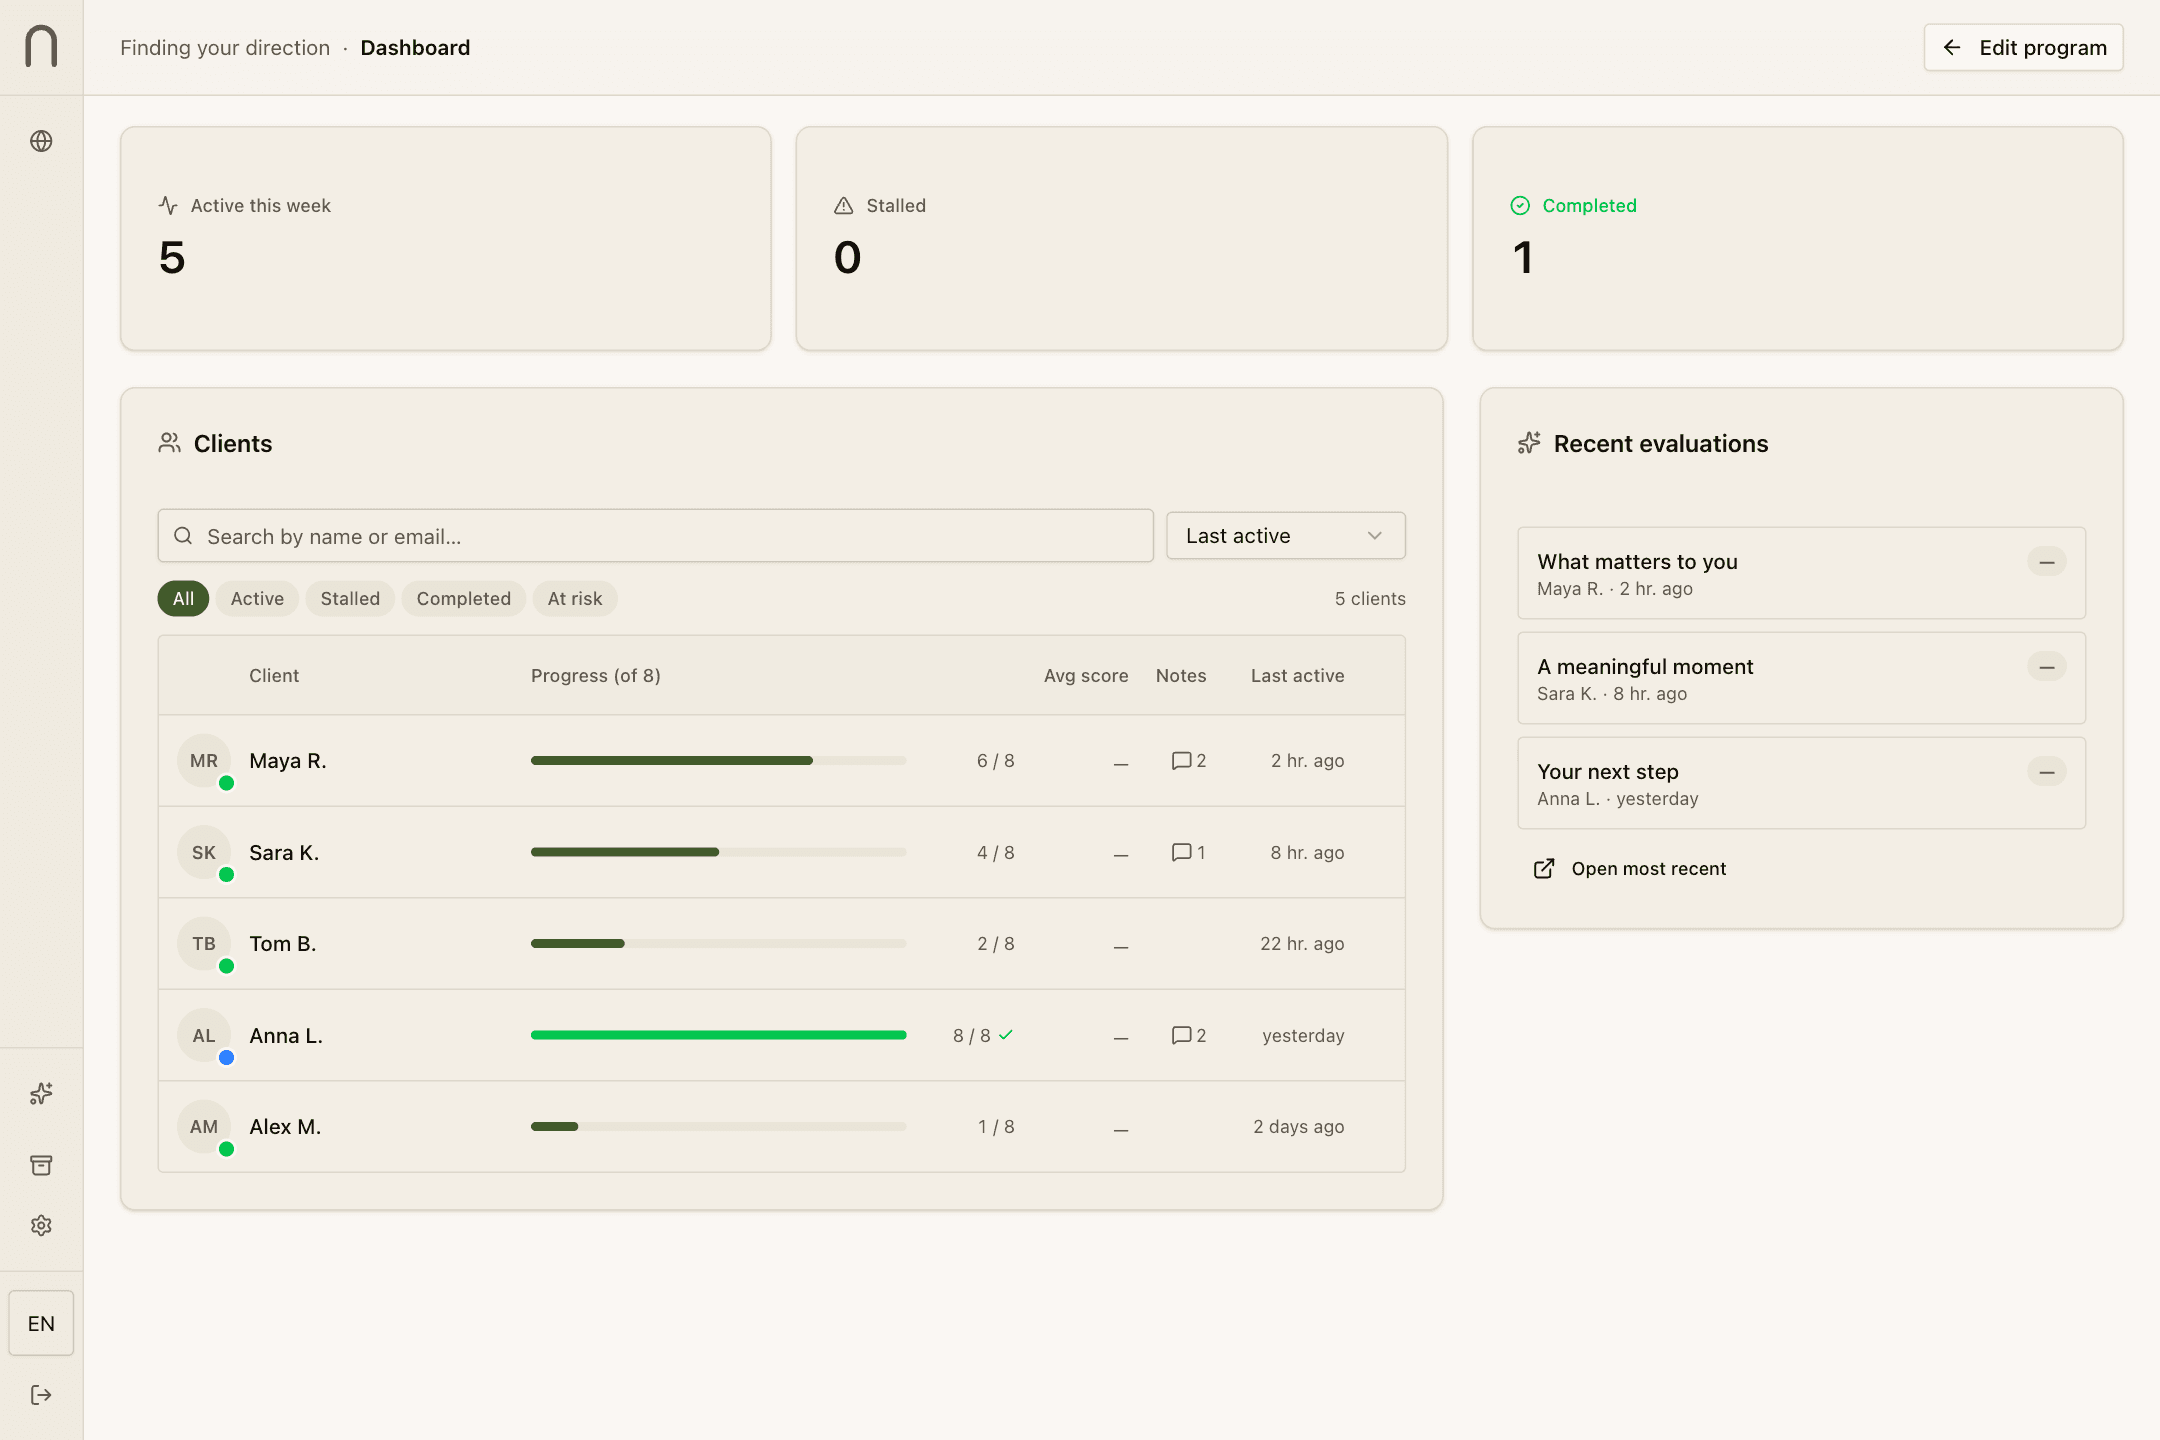Click the Edit program button
The image size is (2160, 1440).
[2023, 48]
